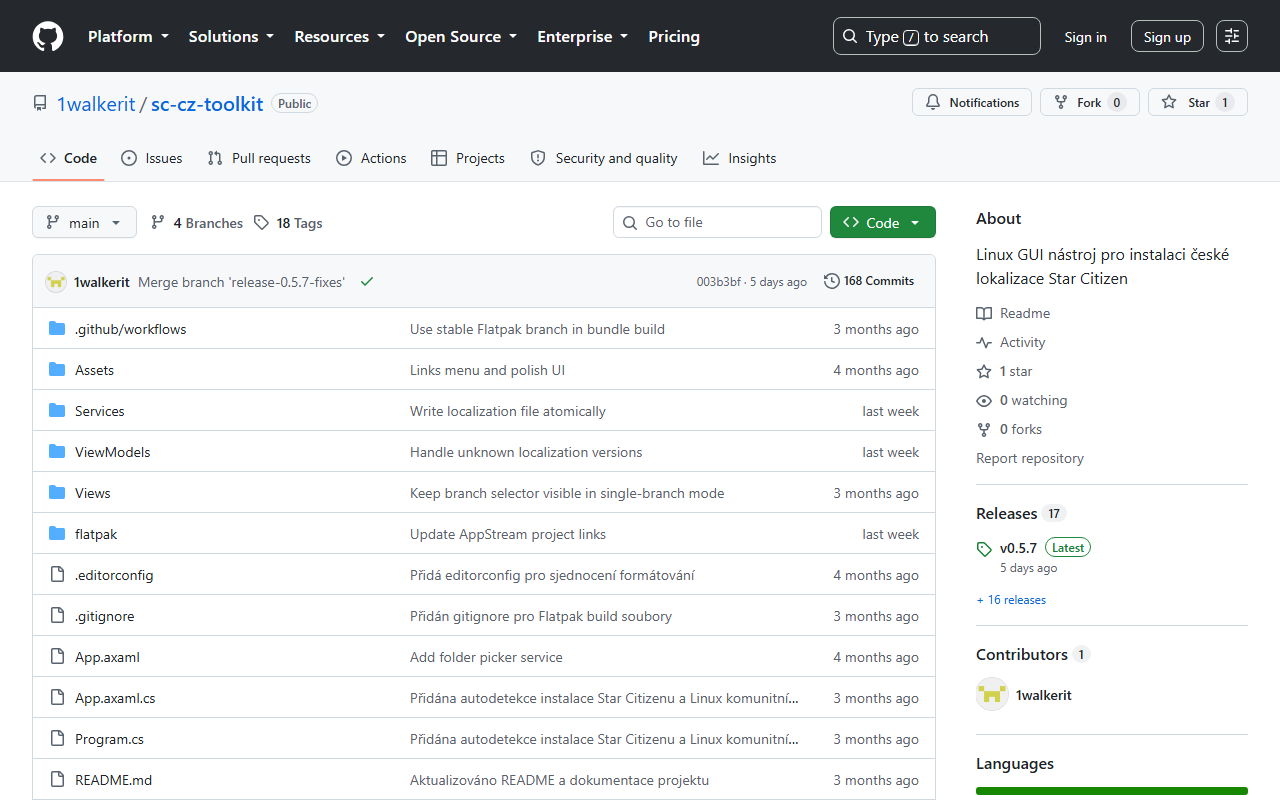
Task: Click the 1walkerit contributor avatar
Action: (x=992, y=695)
